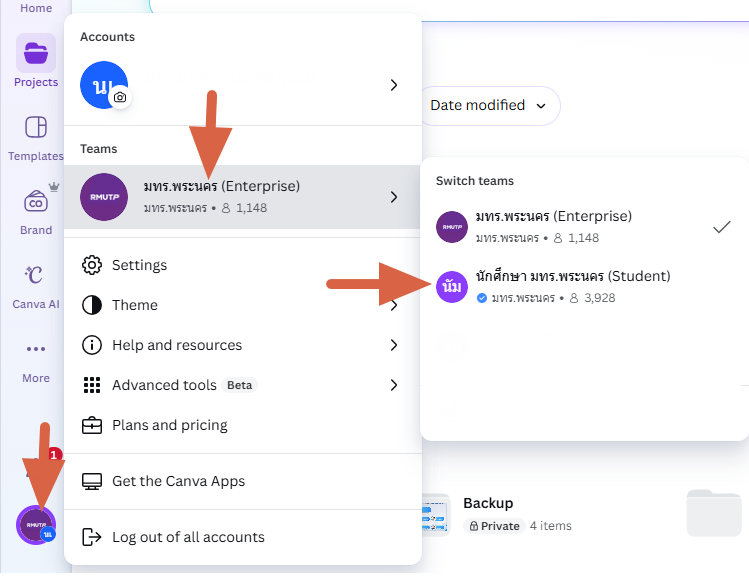
Task: Click Get the Canva Apps
Action: pyautogui.click(x=178, y=481)
